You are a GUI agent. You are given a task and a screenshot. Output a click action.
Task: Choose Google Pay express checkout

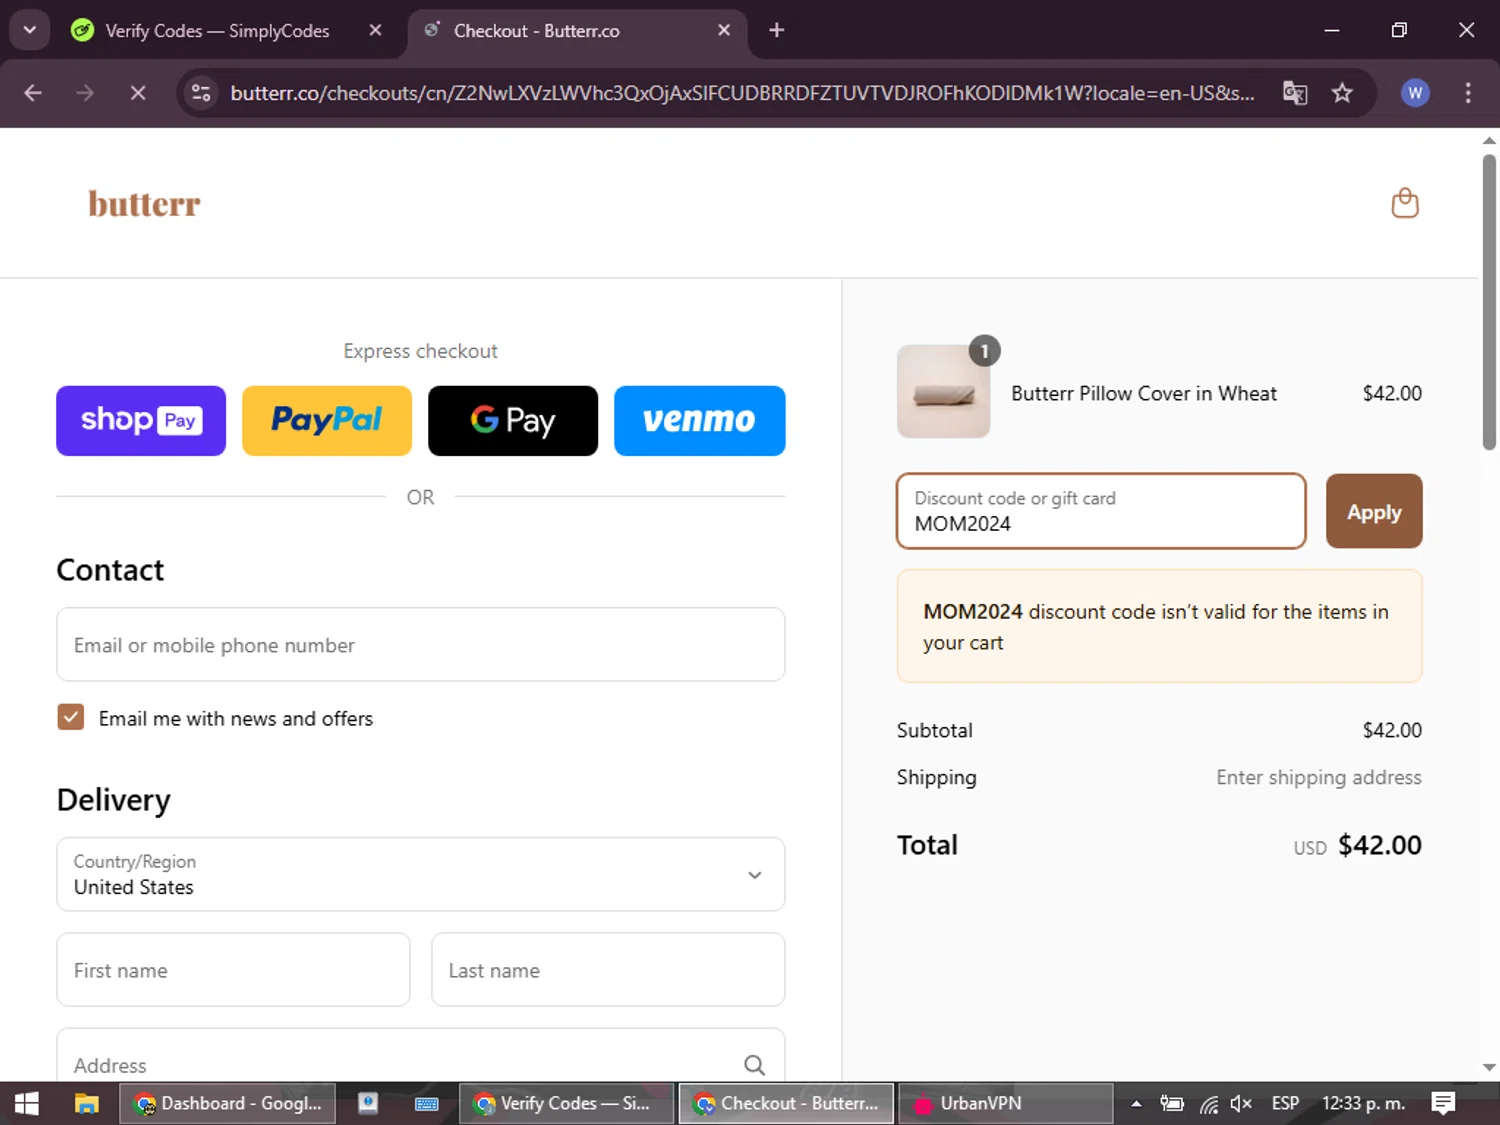tap(513, 421)
